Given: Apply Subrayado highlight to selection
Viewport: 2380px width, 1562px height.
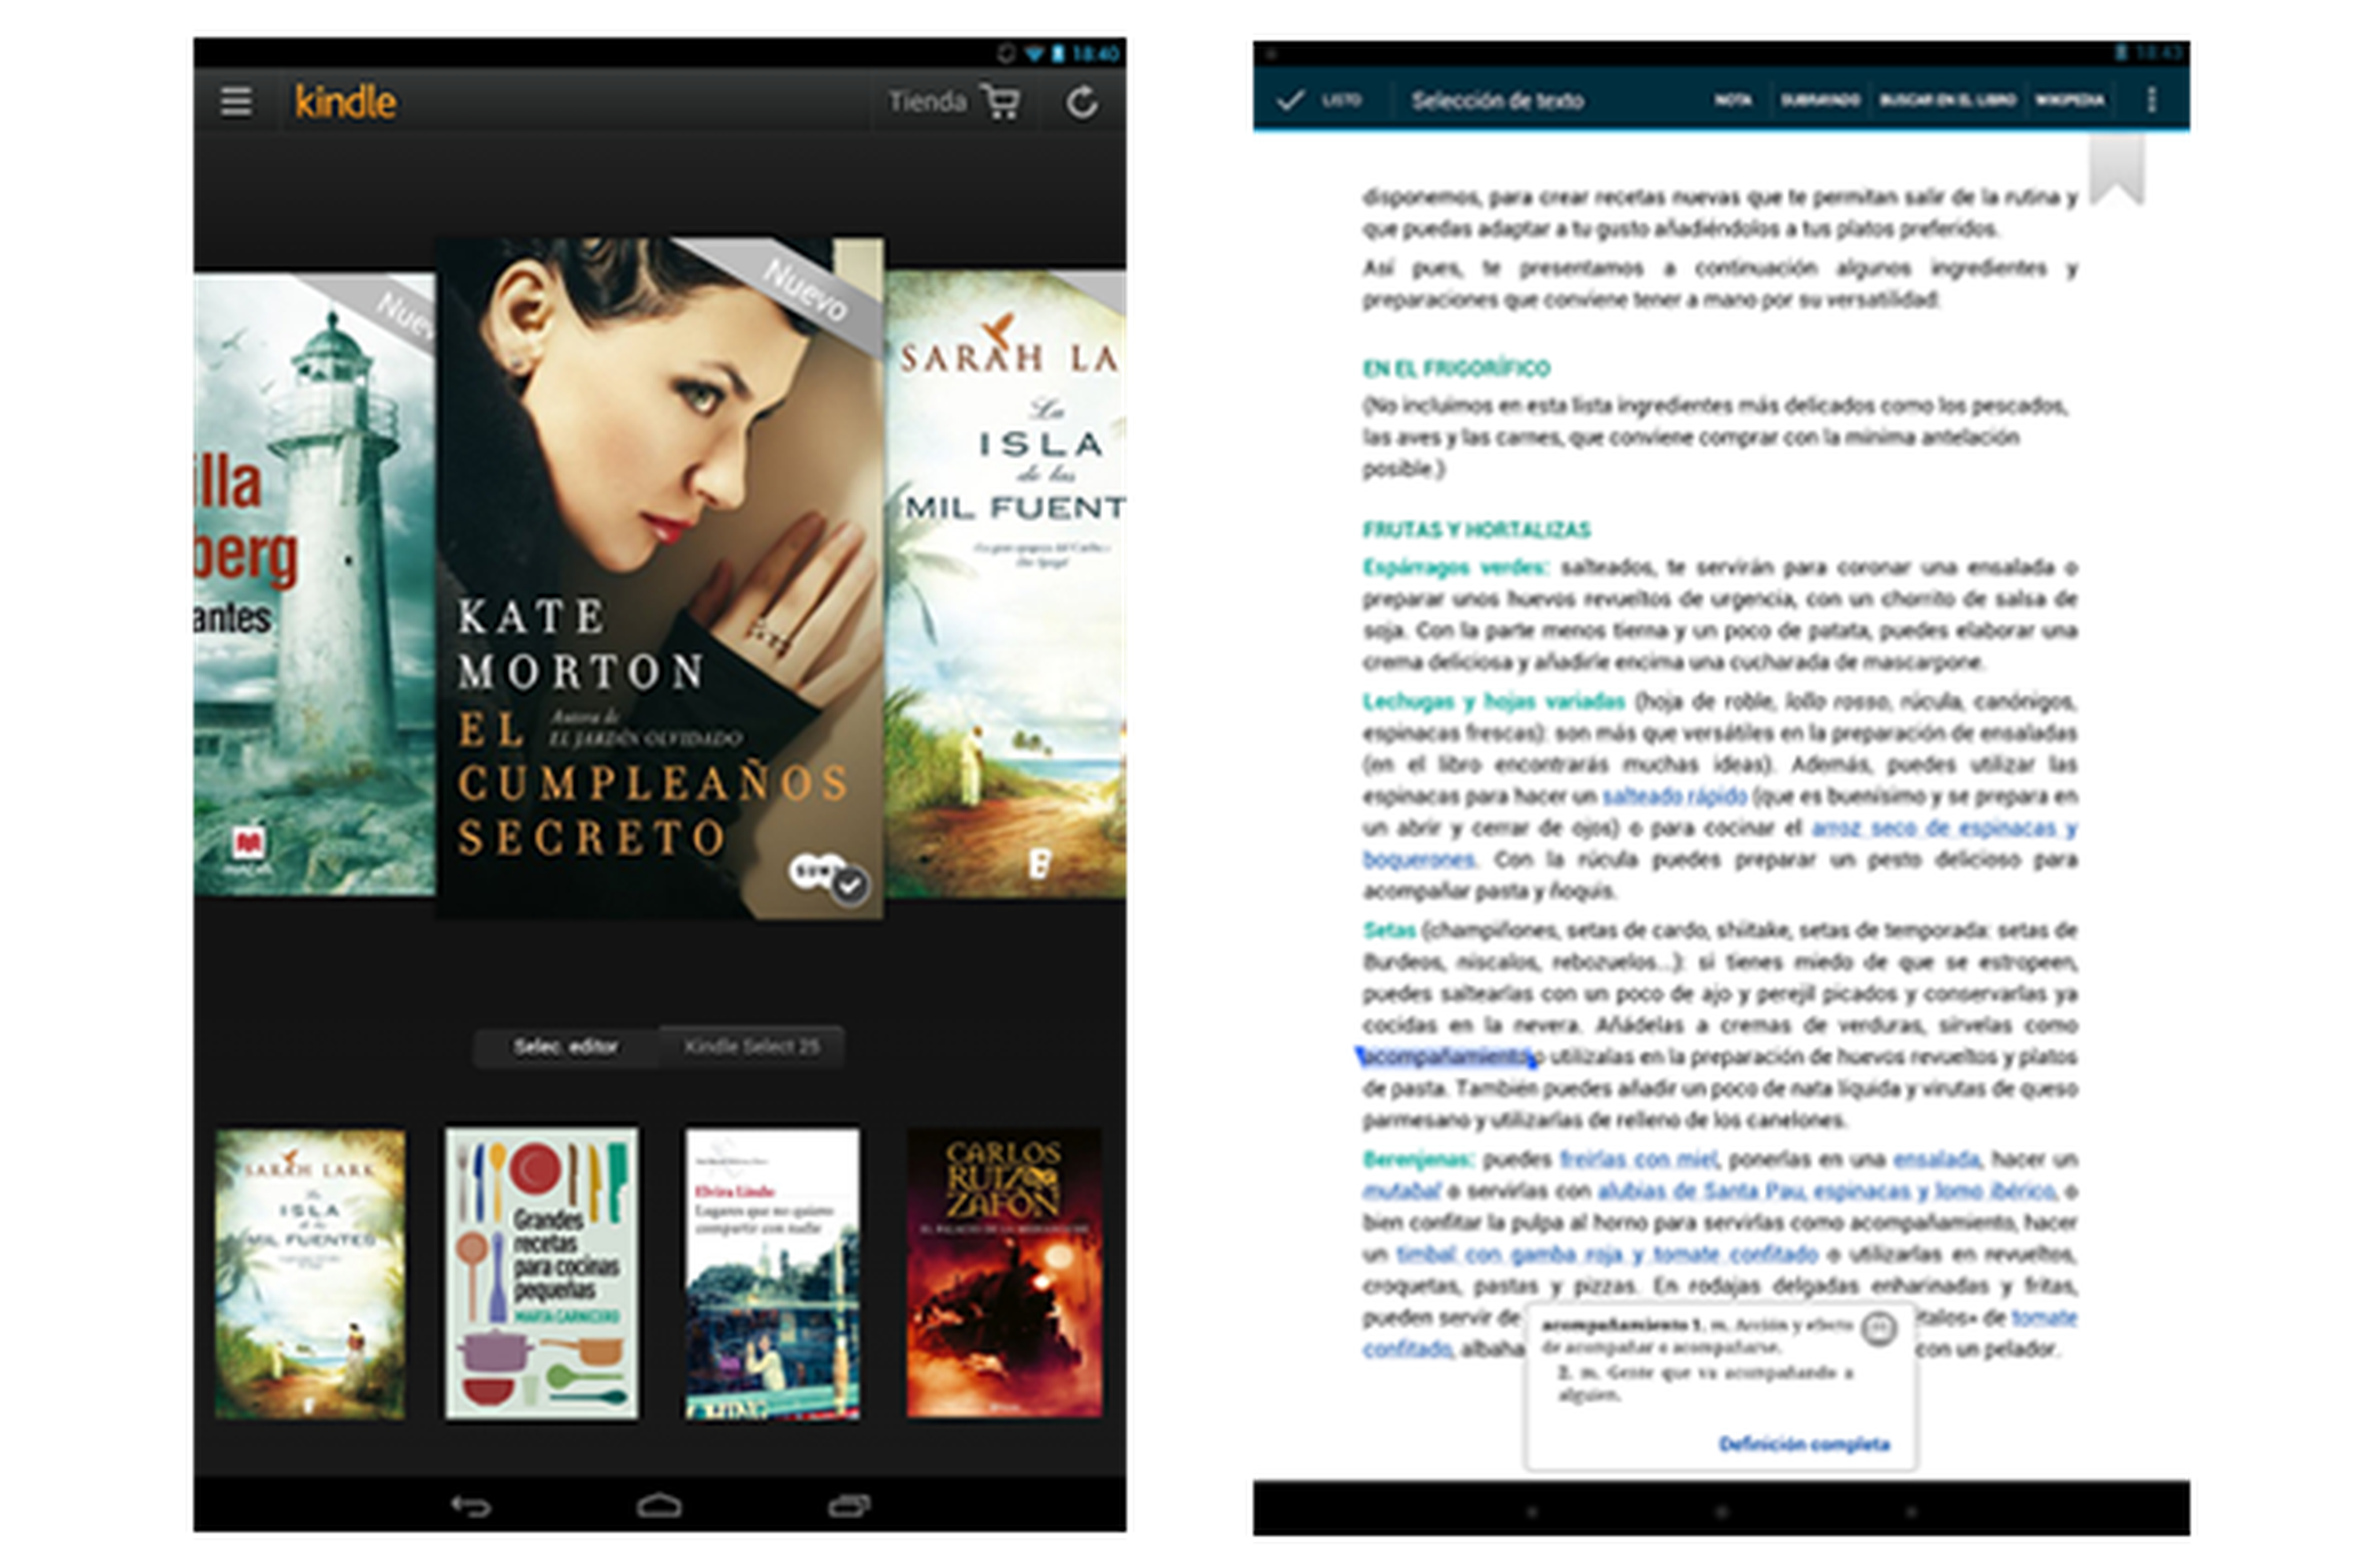Looking at the screenshot, I should 1820,100.
